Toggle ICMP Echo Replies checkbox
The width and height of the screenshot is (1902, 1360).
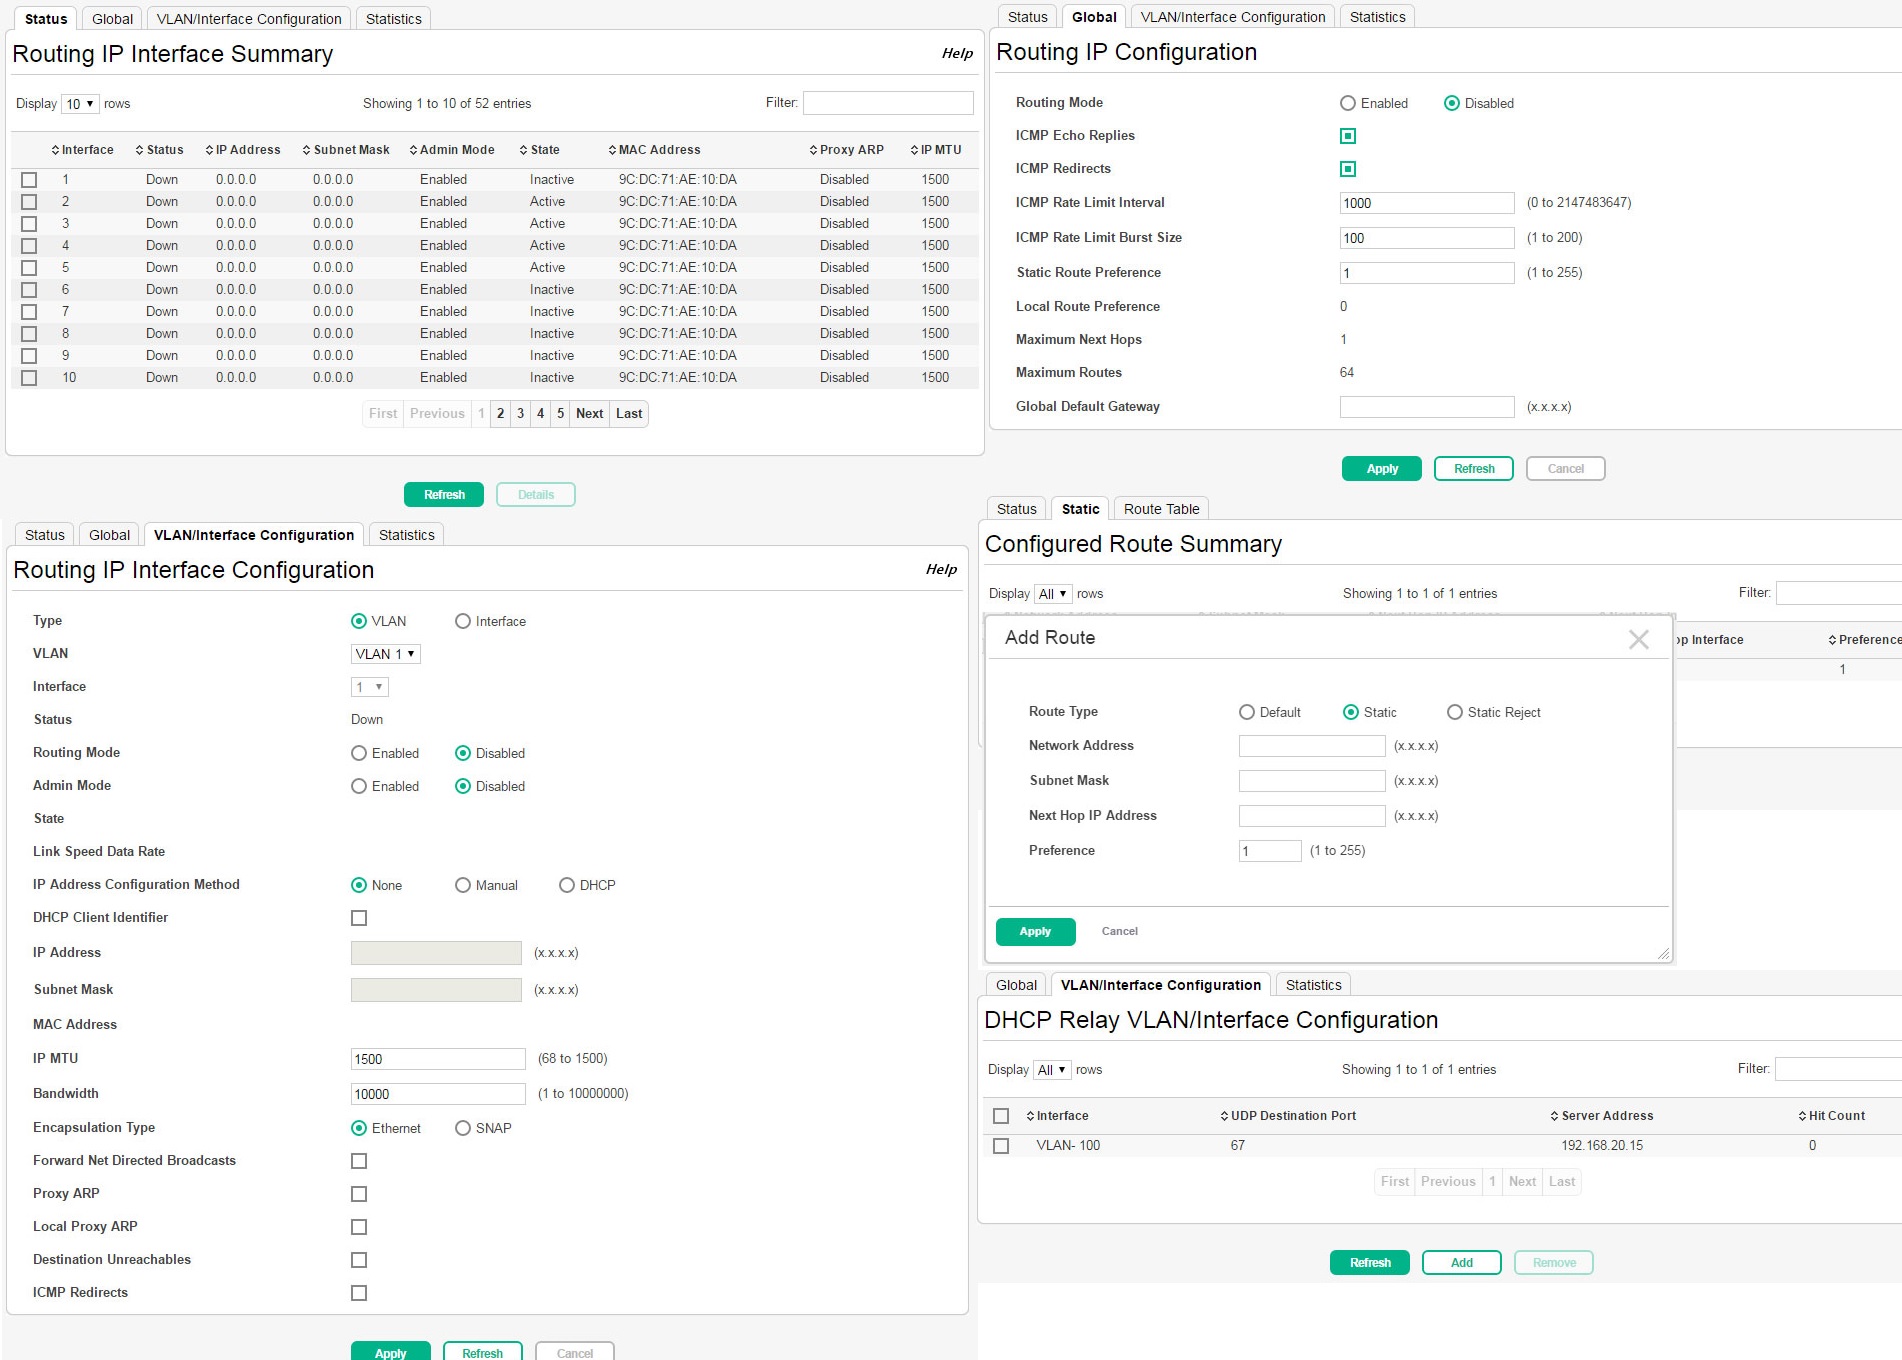pyautogui.click(x=1348, y=136)
